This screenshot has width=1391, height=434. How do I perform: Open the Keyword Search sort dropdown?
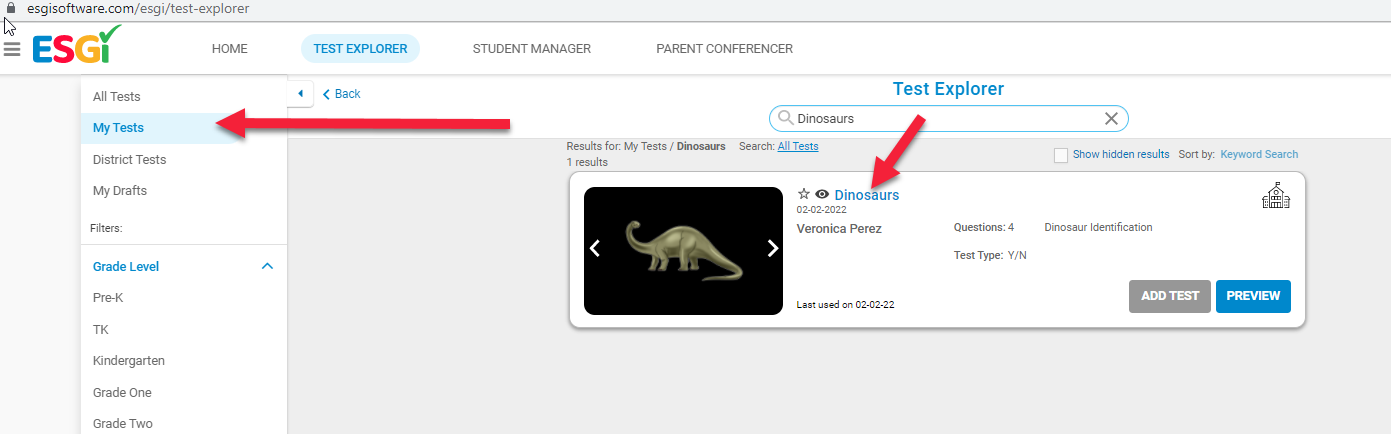pyautogui.click(x=1259, y=154)
